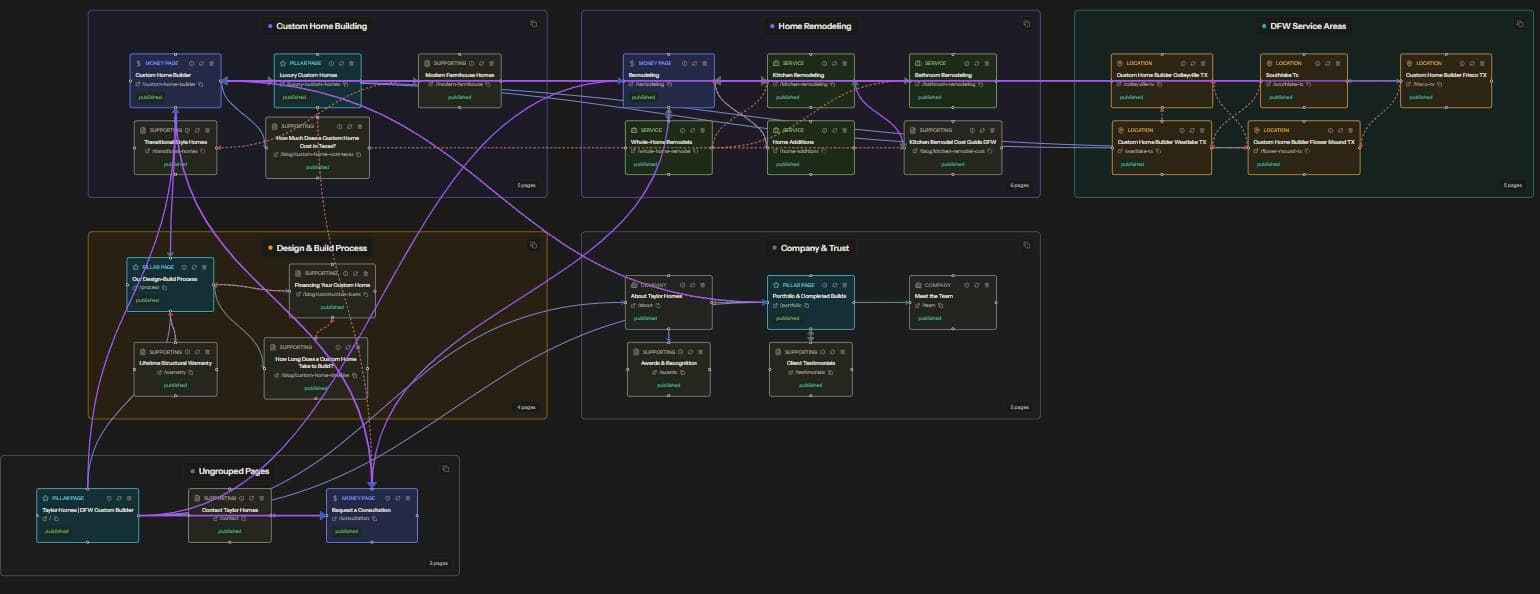Select the Ungrouped Pages group title
Image resolution: width=1540 pixels, height=594 pixels.
pos(234,471)
